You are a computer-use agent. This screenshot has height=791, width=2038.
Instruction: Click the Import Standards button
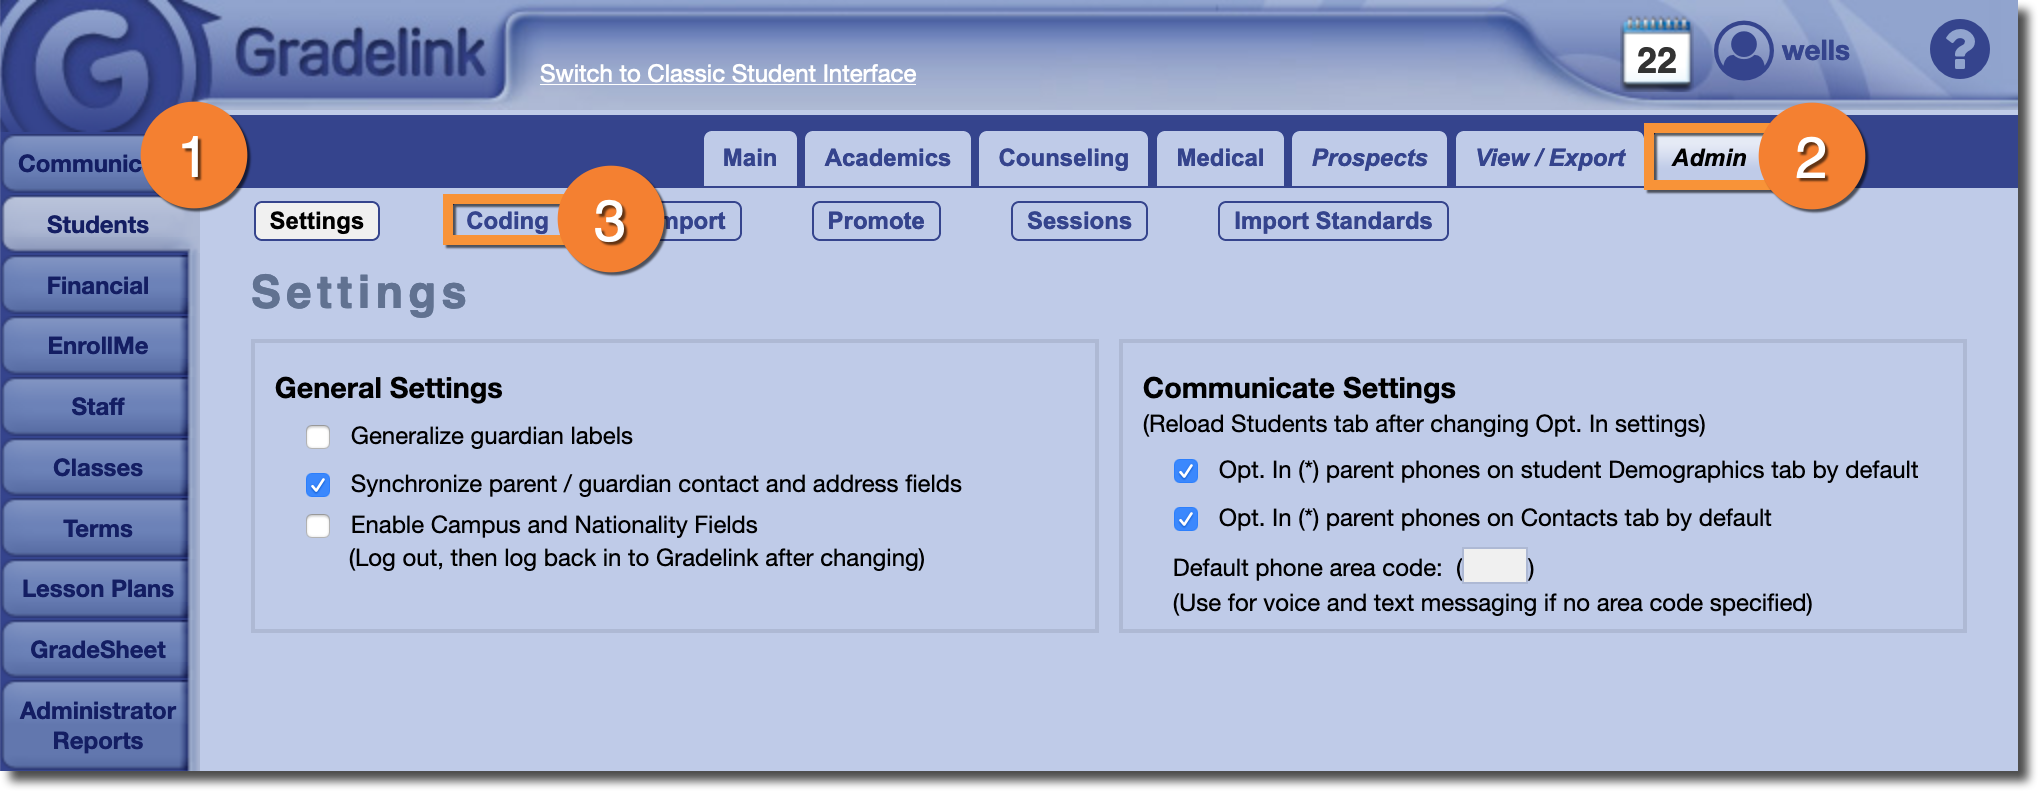tap(1332, 221)
